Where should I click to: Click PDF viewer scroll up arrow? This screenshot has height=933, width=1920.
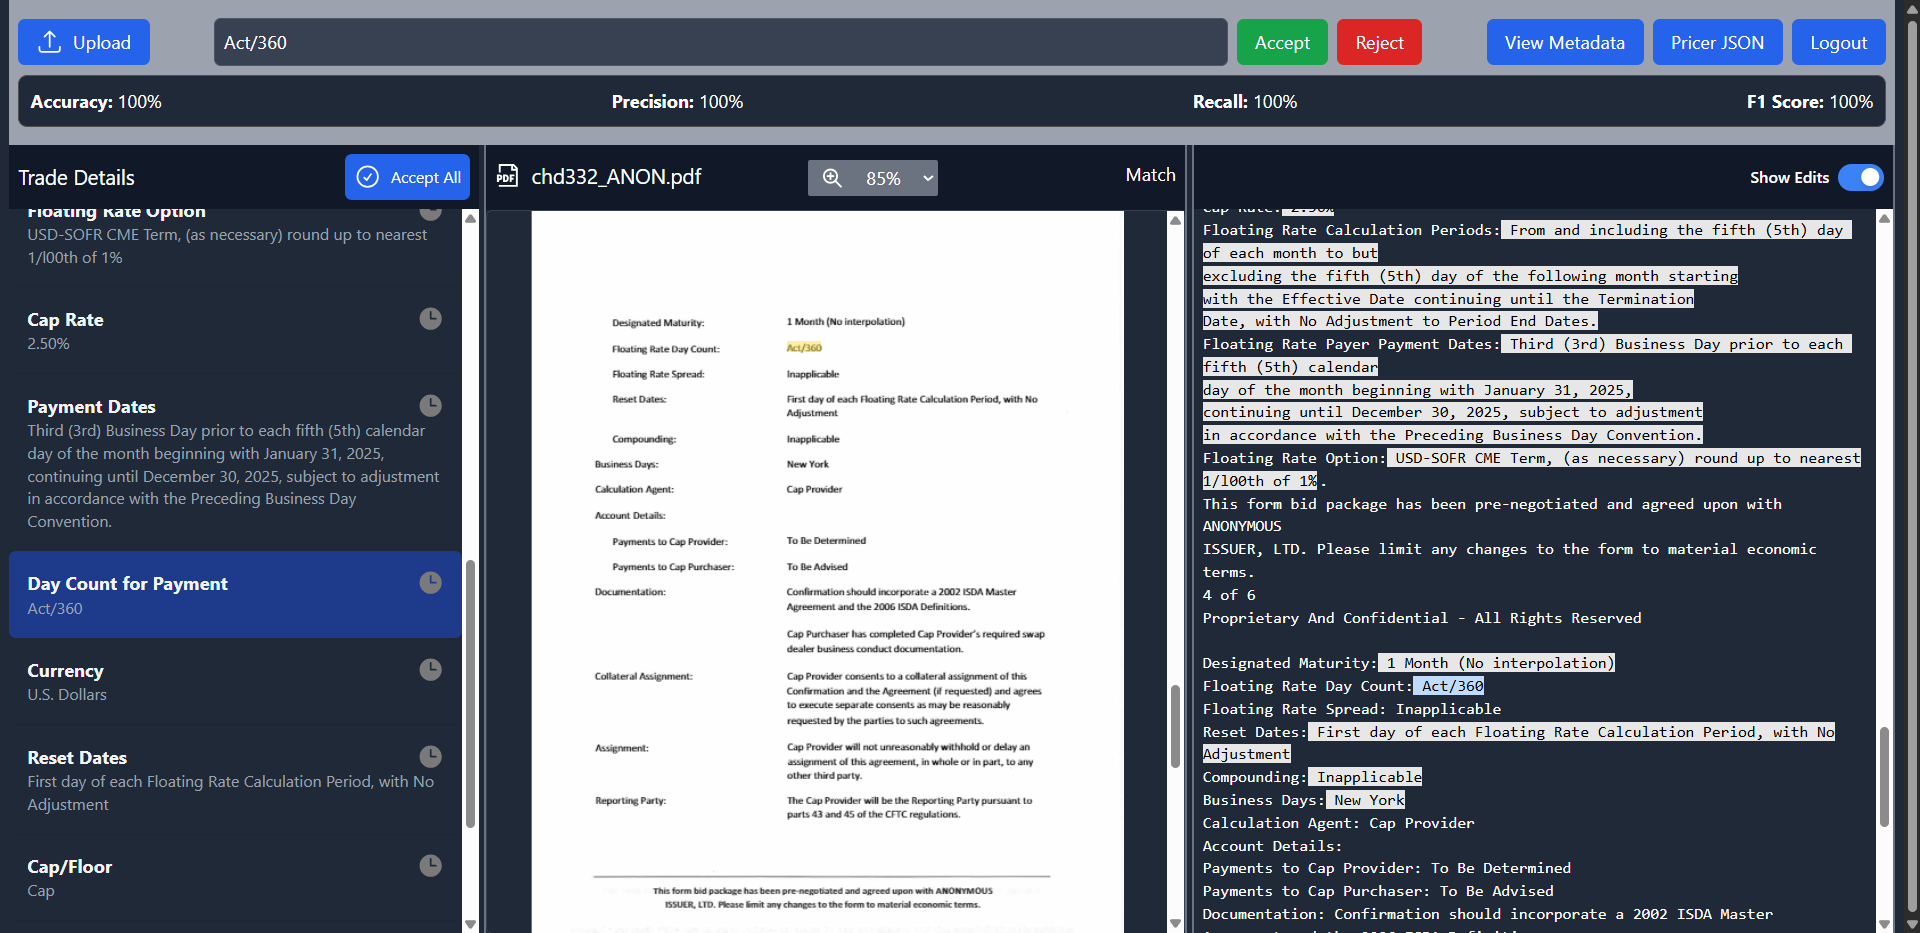[1175, 220]
